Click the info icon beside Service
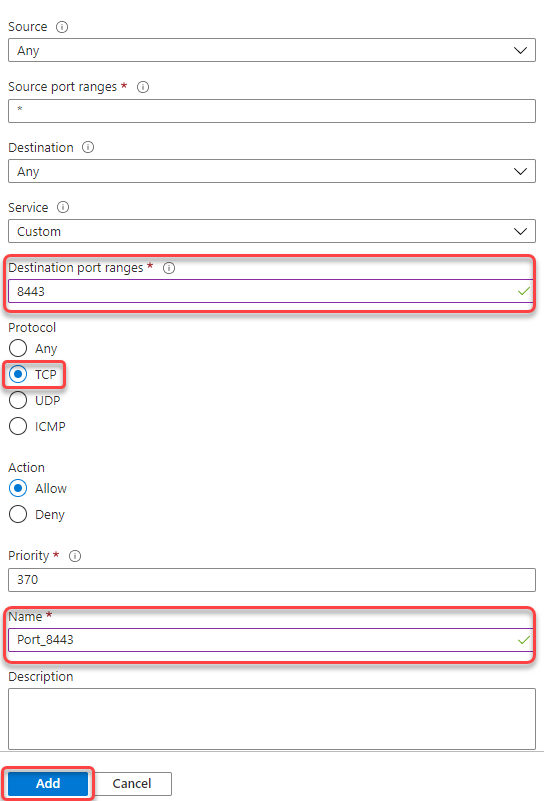This screenshot has width=544, height=801. click(63, 207)
